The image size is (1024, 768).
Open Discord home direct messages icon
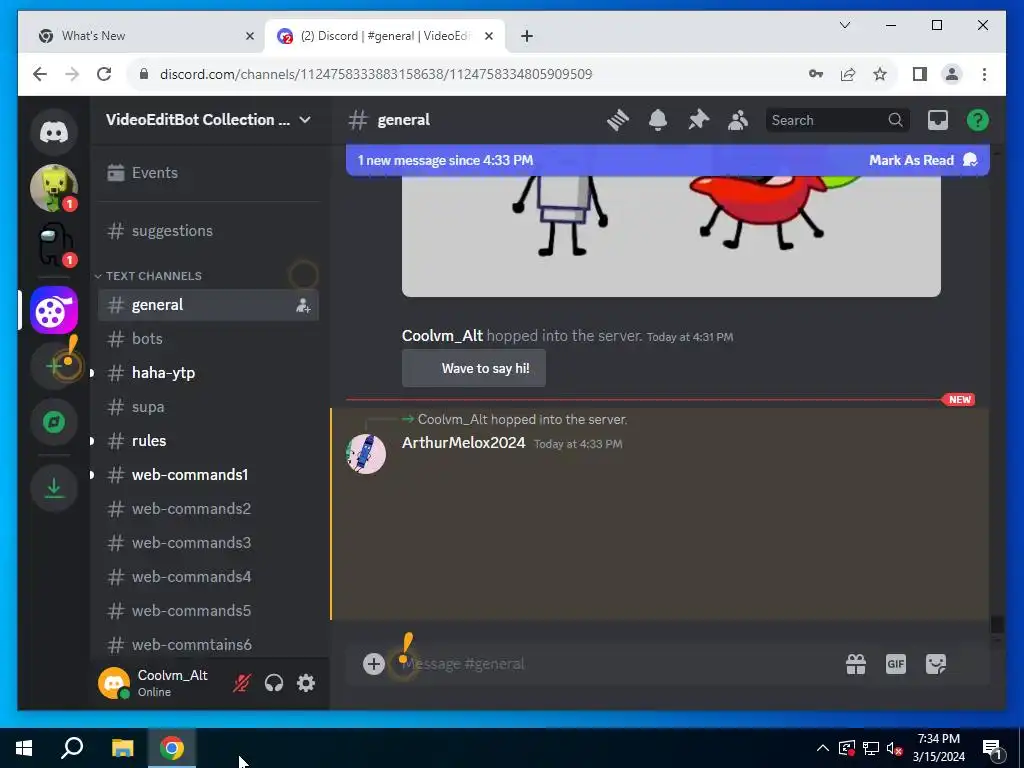pyautogui.click(x=54, y=133)
